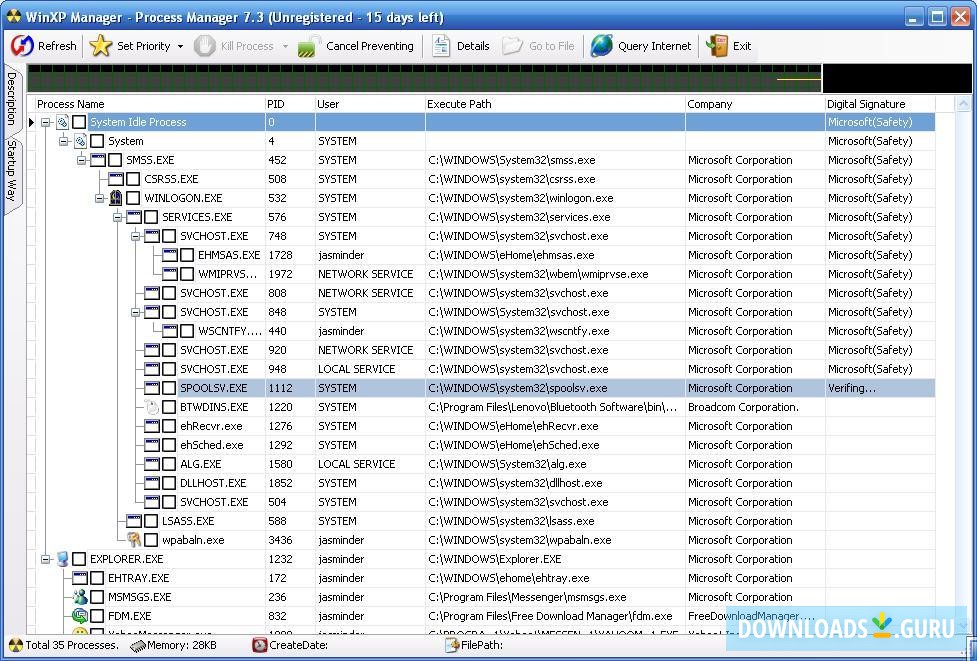
Task: Click the CPU usage history graph
Action: pyautogui.click(x=424, y=78)
